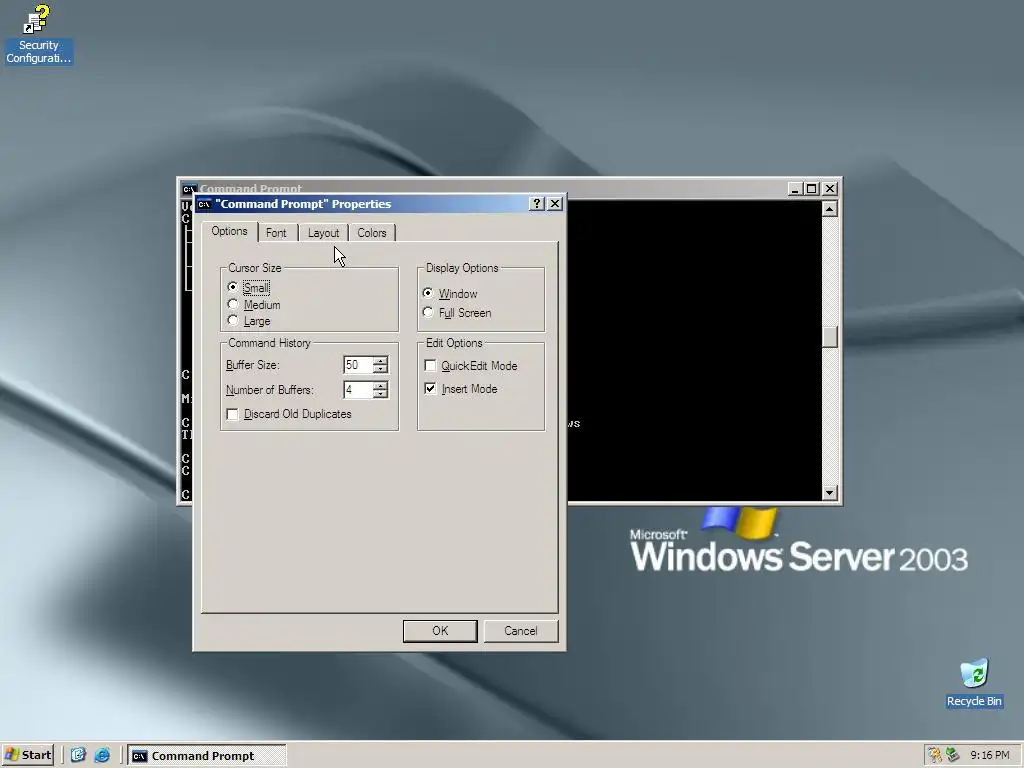This screenshot has height=768, width=1024.
Task: Increase Buffer Size with up arrow
Action: [x=381, y=360]
